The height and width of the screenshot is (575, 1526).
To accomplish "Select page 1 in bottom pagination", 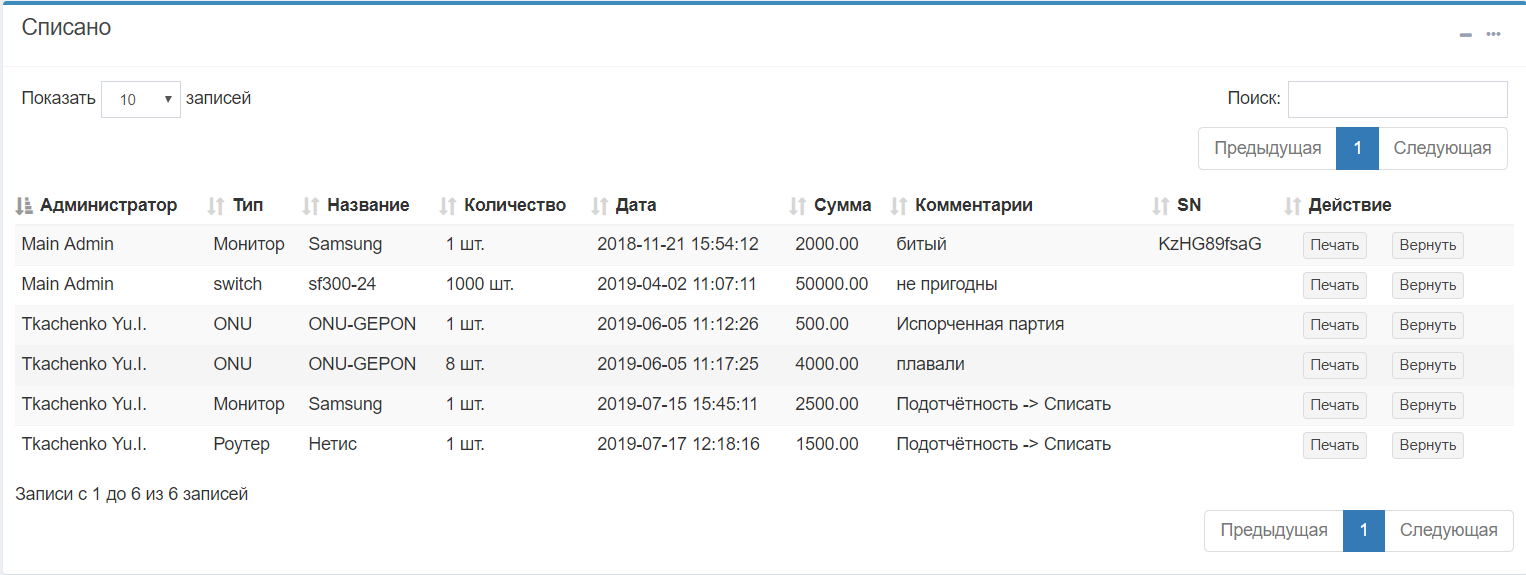I will 1364,530.
